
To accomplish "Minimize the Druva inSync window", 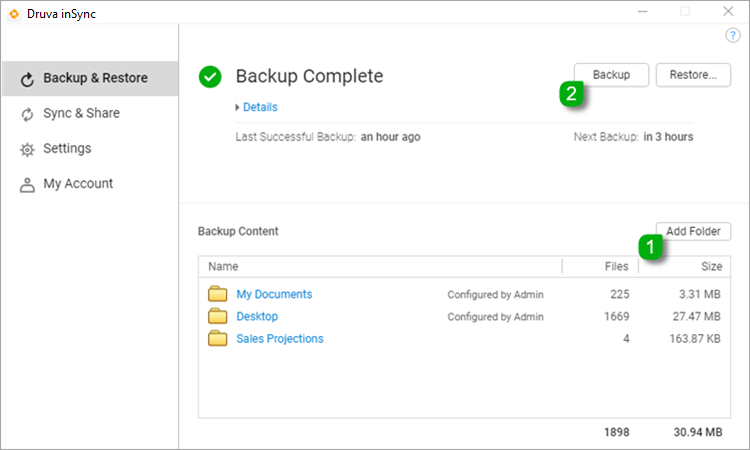I will (642, 11).
